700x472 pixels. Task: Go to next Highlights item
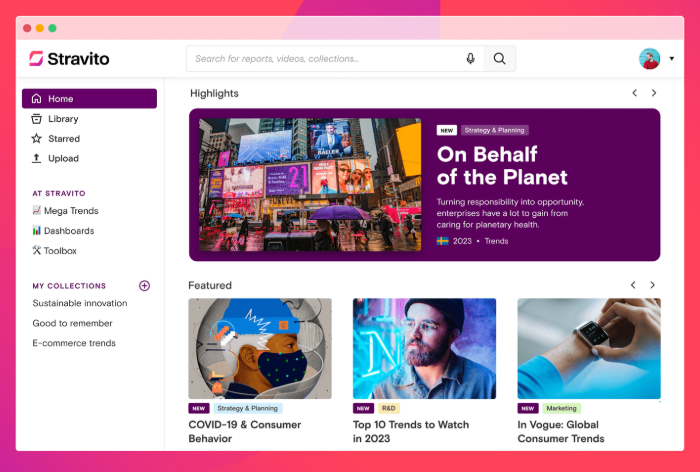tap(654, 93)
